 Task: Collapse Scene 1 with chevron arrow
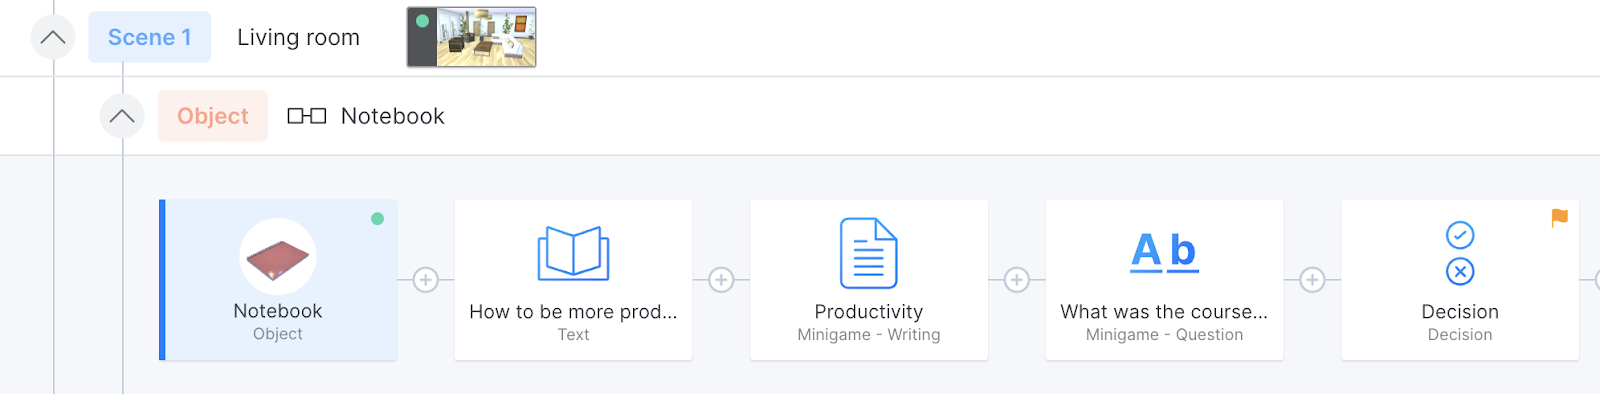click(53, 38)
